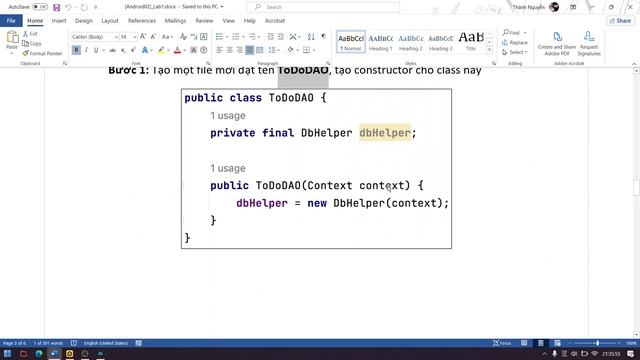Open Replace from the Editing group
The image size is (640, 360).
(515, 42)
